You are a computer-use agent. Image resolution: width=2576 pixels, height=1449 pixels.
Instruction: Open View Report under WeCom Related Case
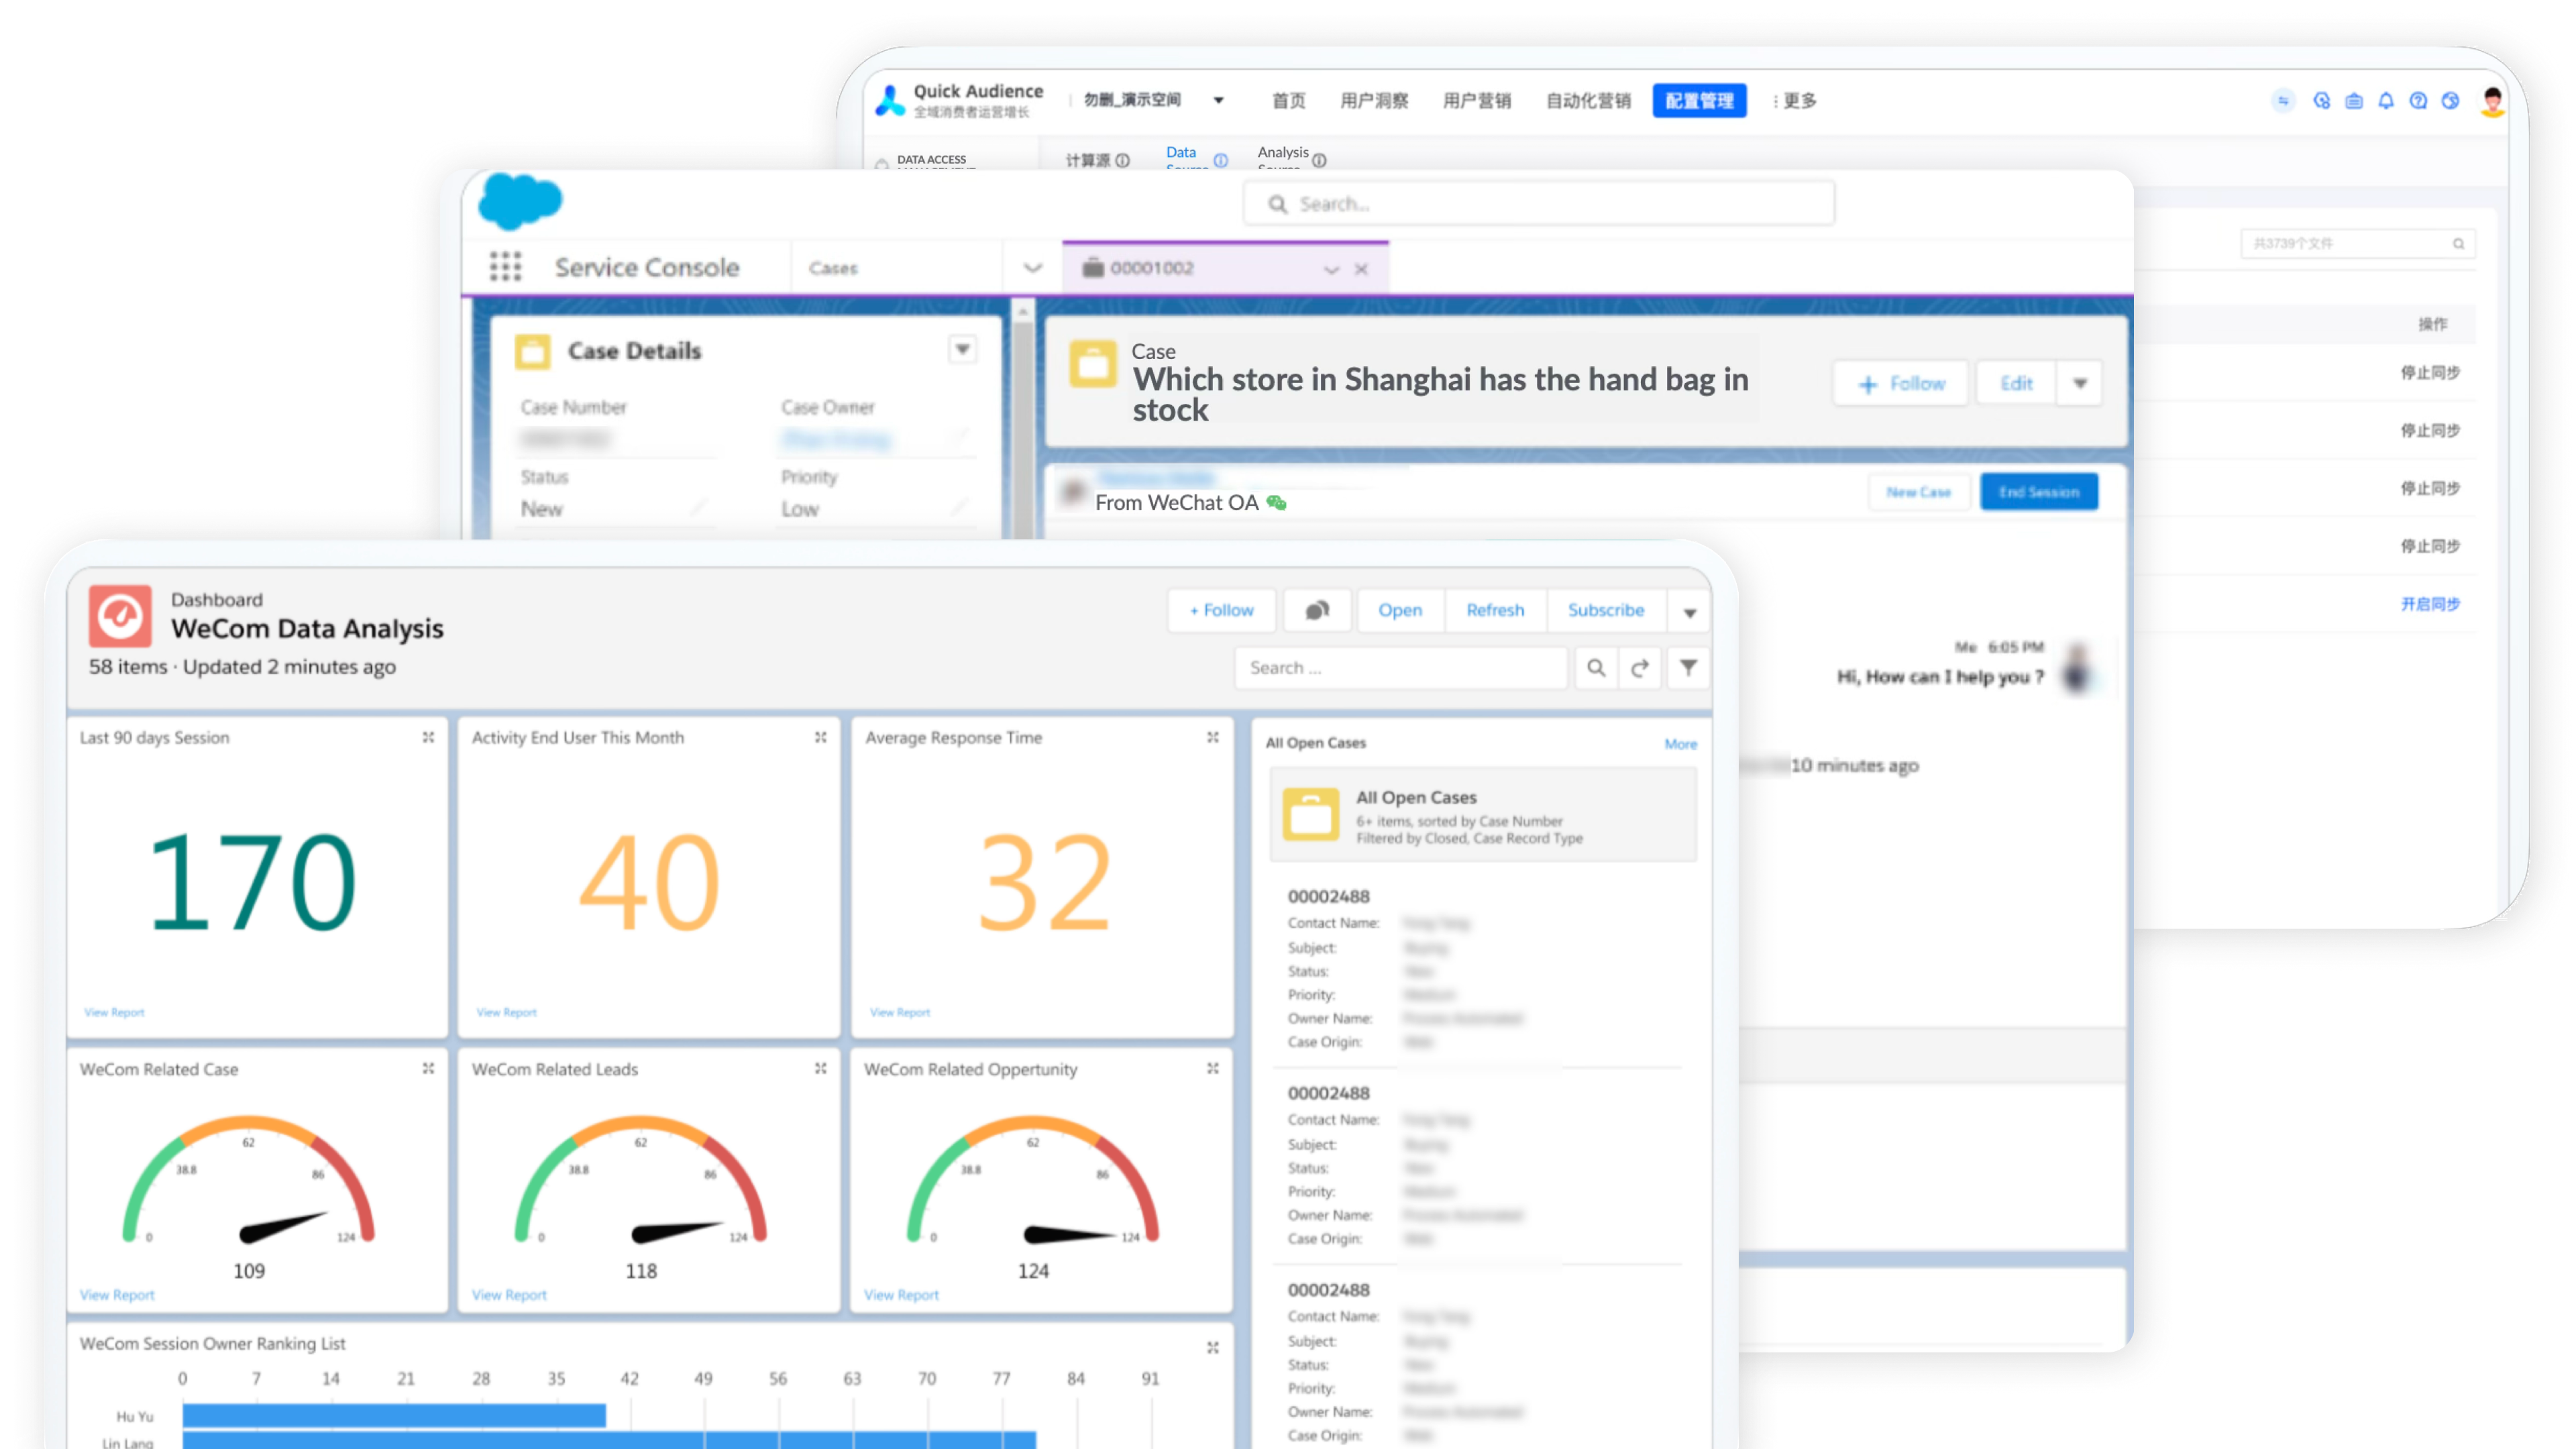(x=117, y=1295)
